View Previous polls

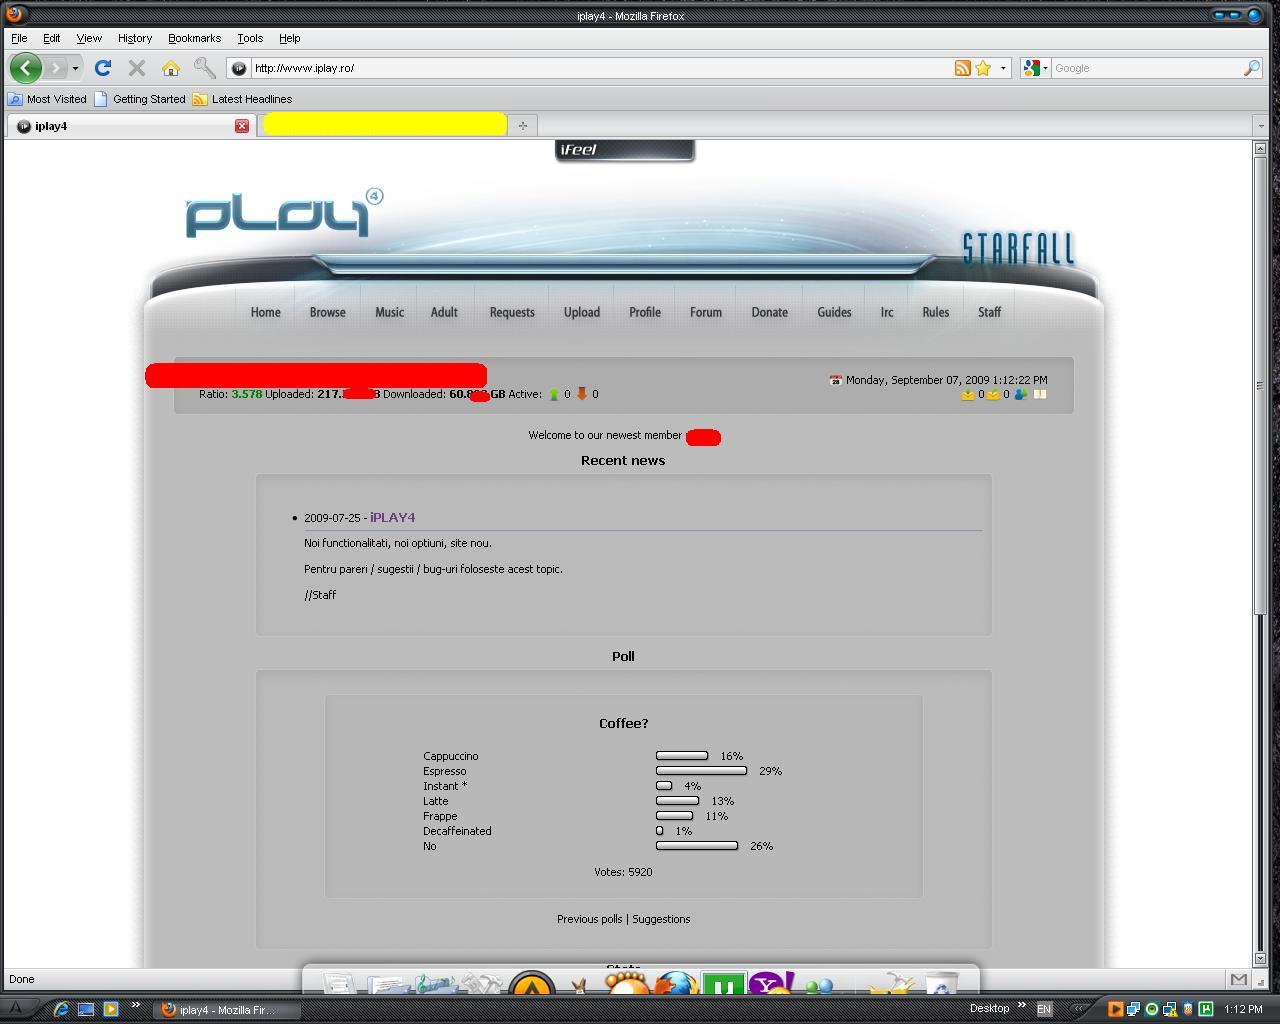[x=589, y=919]
